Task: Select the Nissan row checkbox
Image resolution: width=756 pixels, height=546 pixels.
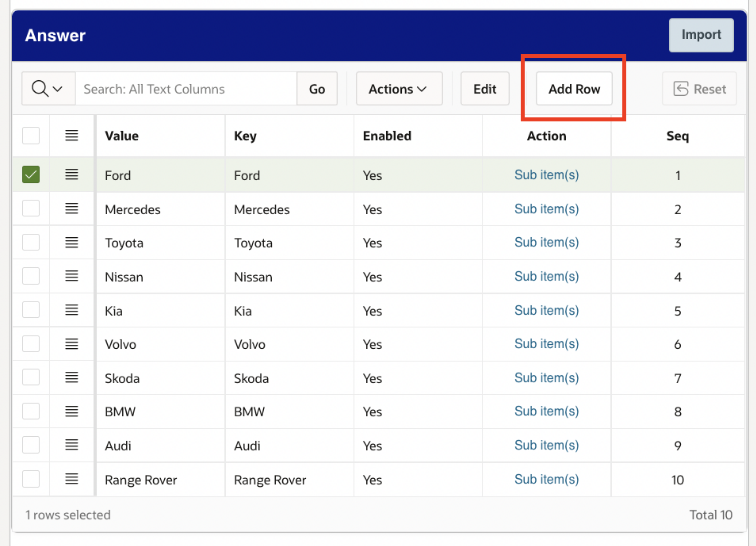Action: coord(31,276)
